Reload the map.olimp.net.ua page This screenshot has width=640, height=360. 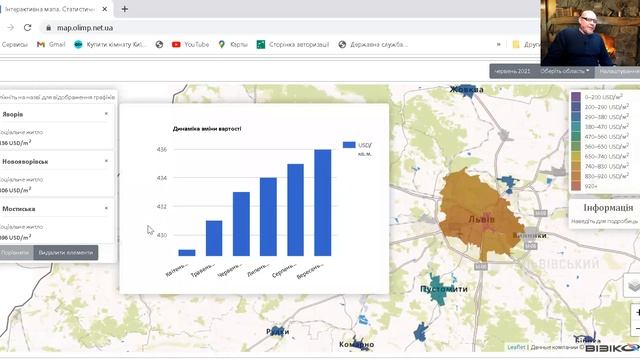pos(27,27)
